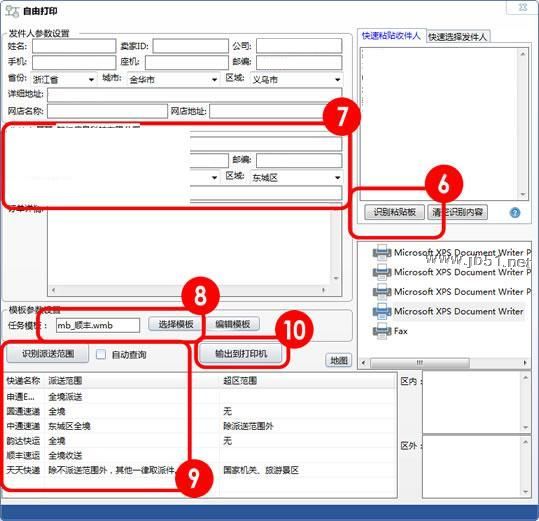This screenshot has width=539, height=521.
Task: Select the 中通速递 courier row
Action: 199,426
